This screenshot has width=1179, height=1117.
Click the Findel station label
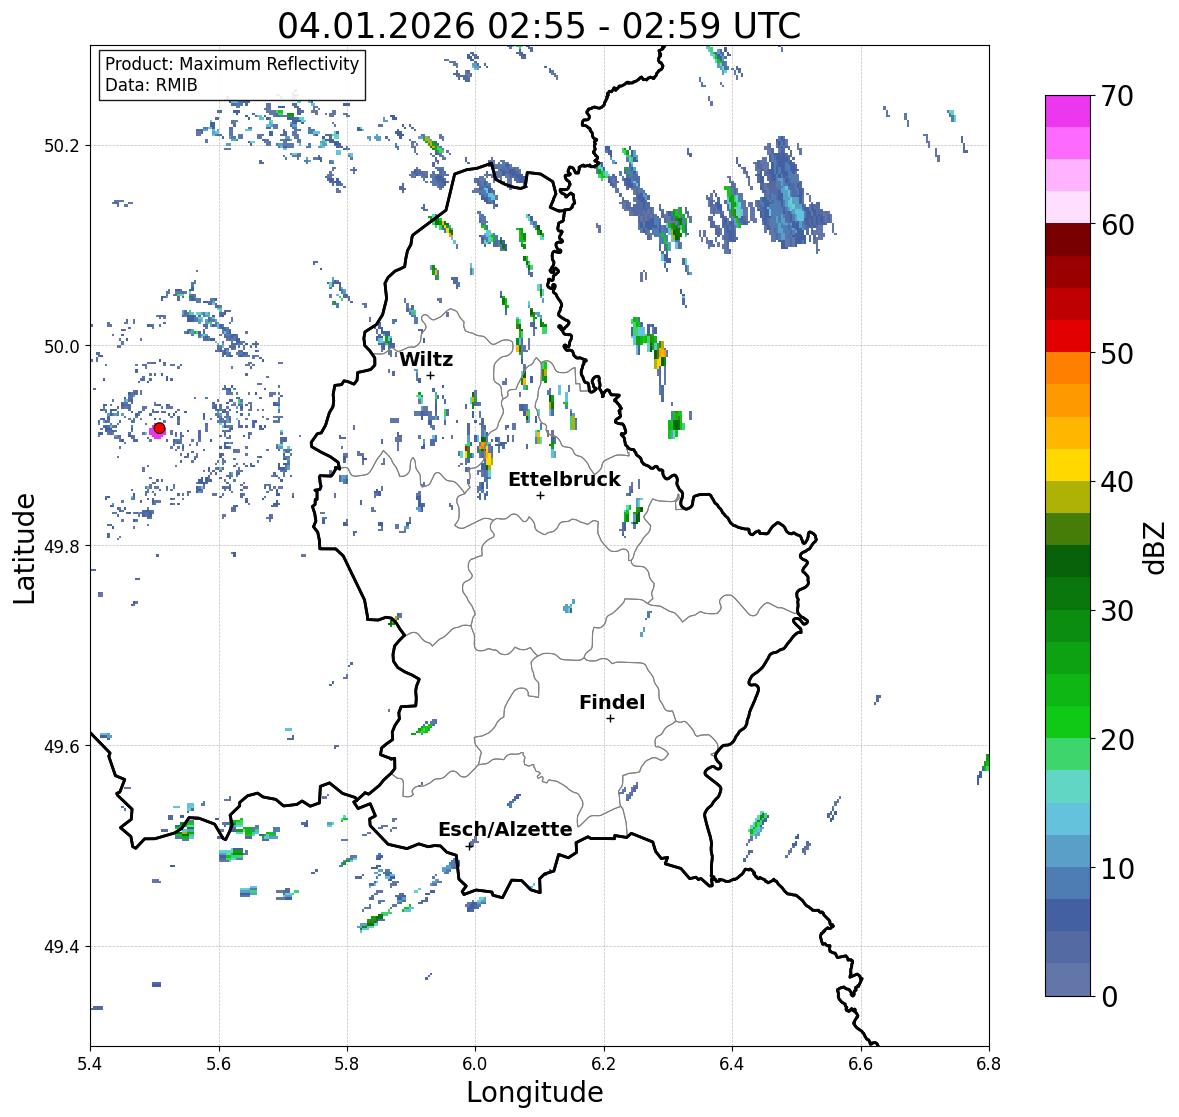click(611, 702)
